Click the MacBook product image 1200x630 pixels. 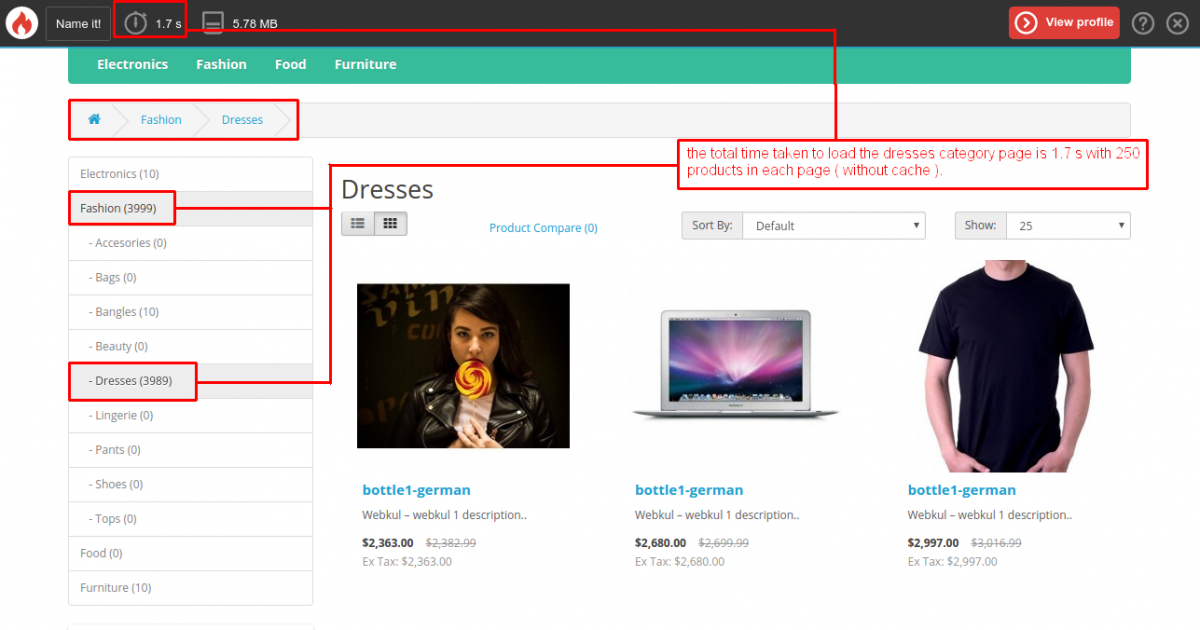(x=735, y=366)
